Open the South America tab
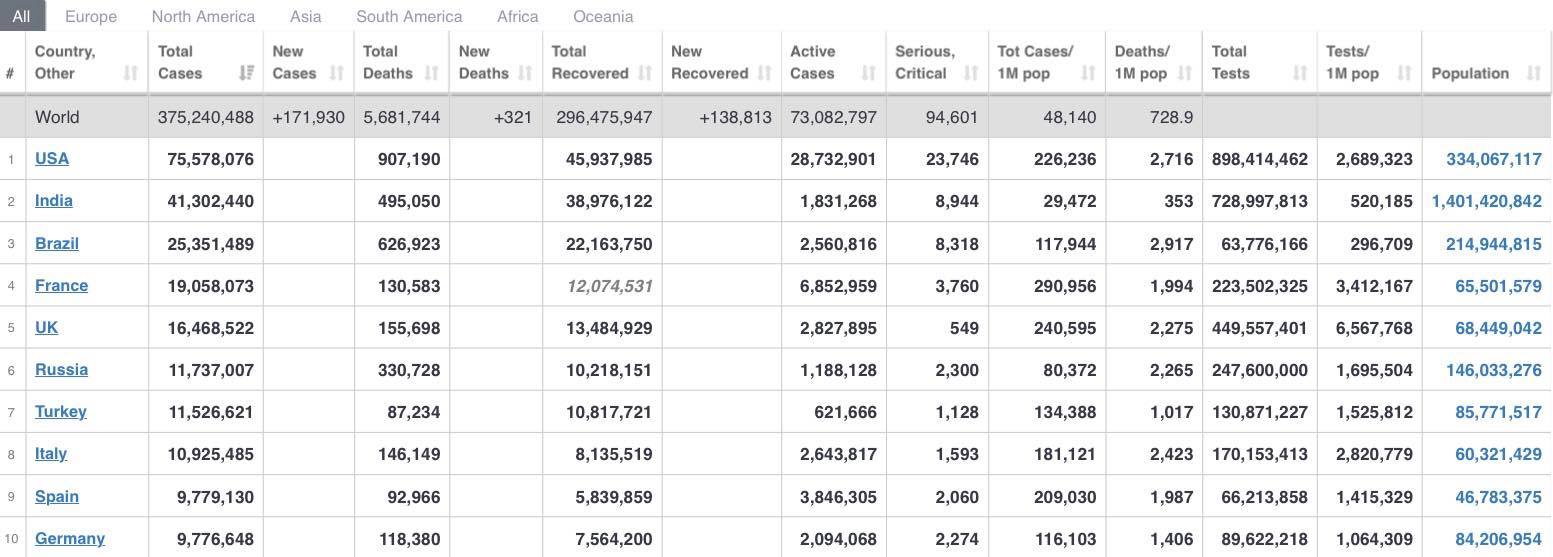Screen dimensions: 1553x557 [409, 16]
